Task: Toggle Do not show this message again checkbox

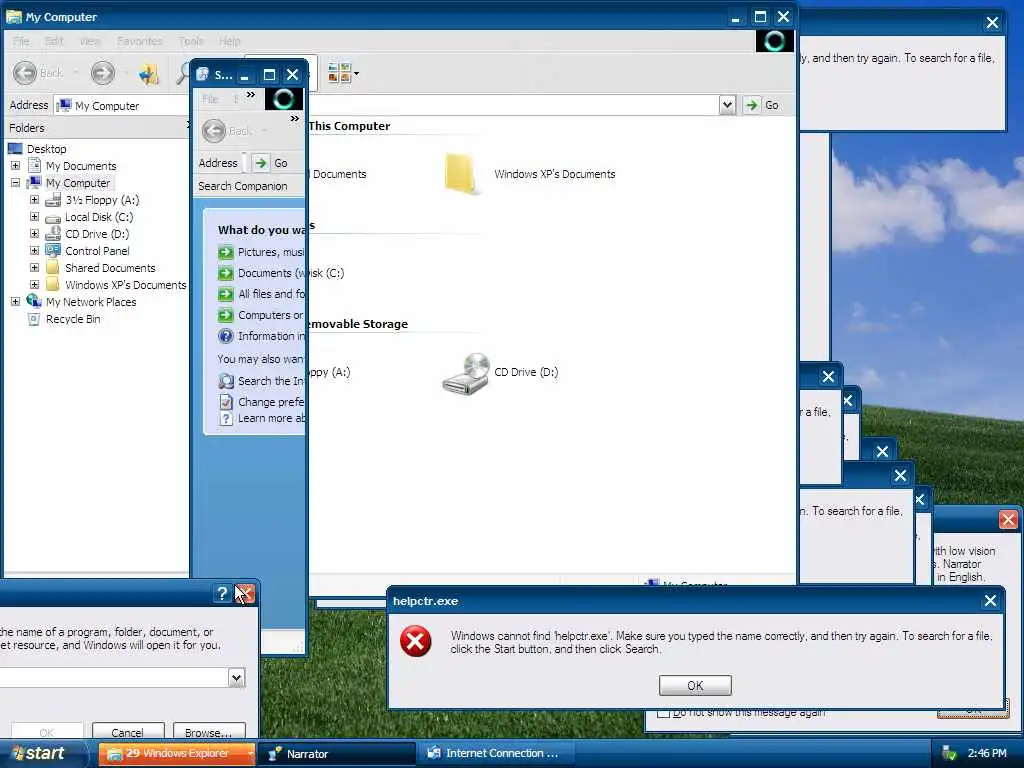Action: pyautogui.click(x=663, y=712)
